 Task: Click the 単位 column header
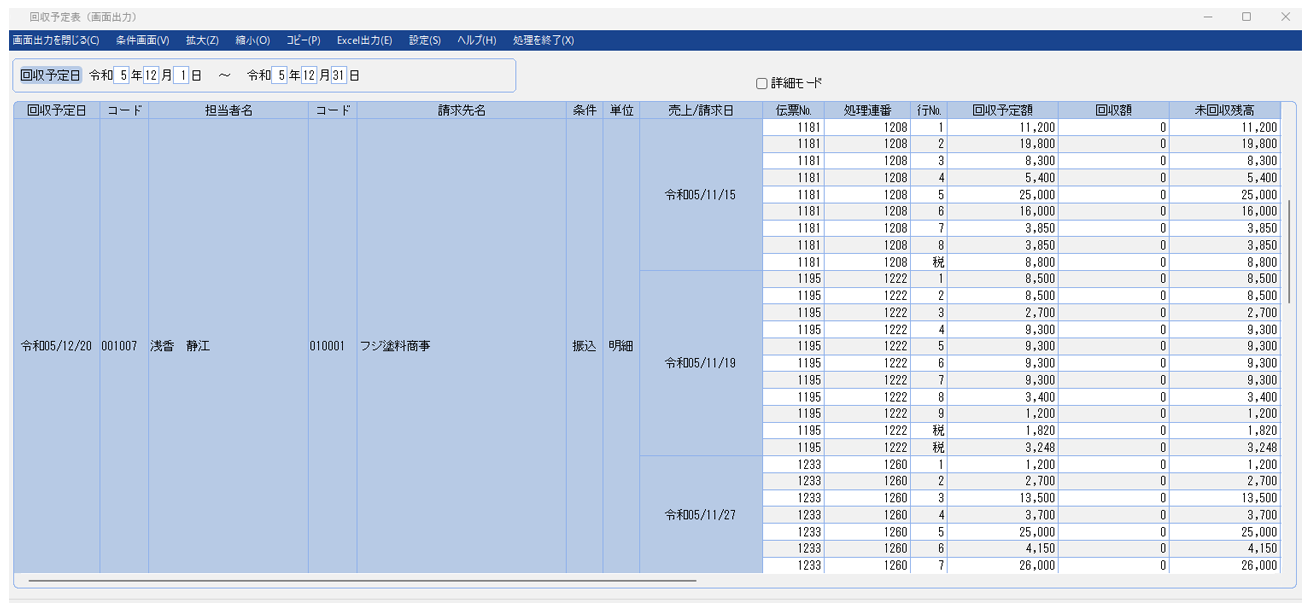point(621,110)
